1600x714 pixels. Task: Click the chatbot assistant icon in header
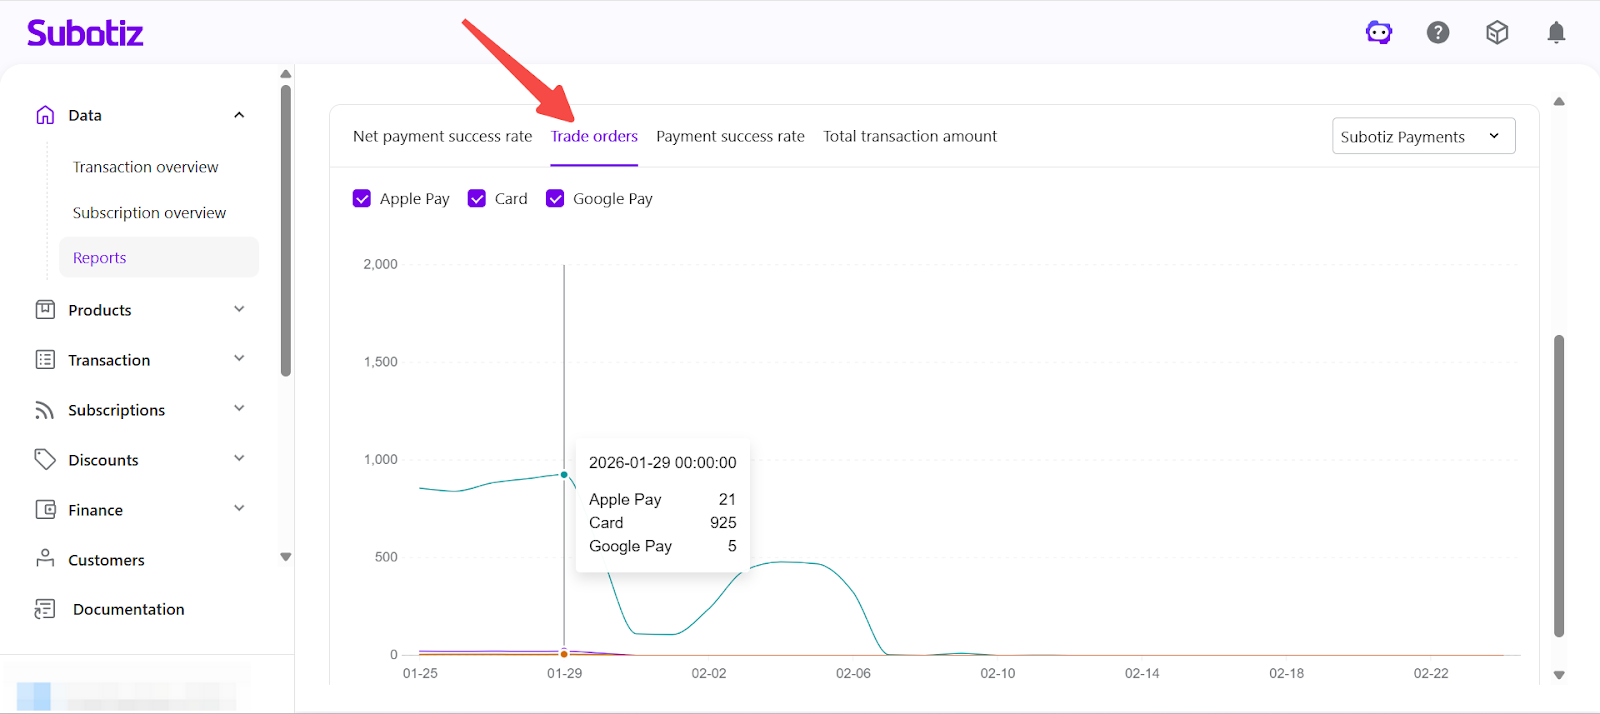click(x=1379, y=33)
